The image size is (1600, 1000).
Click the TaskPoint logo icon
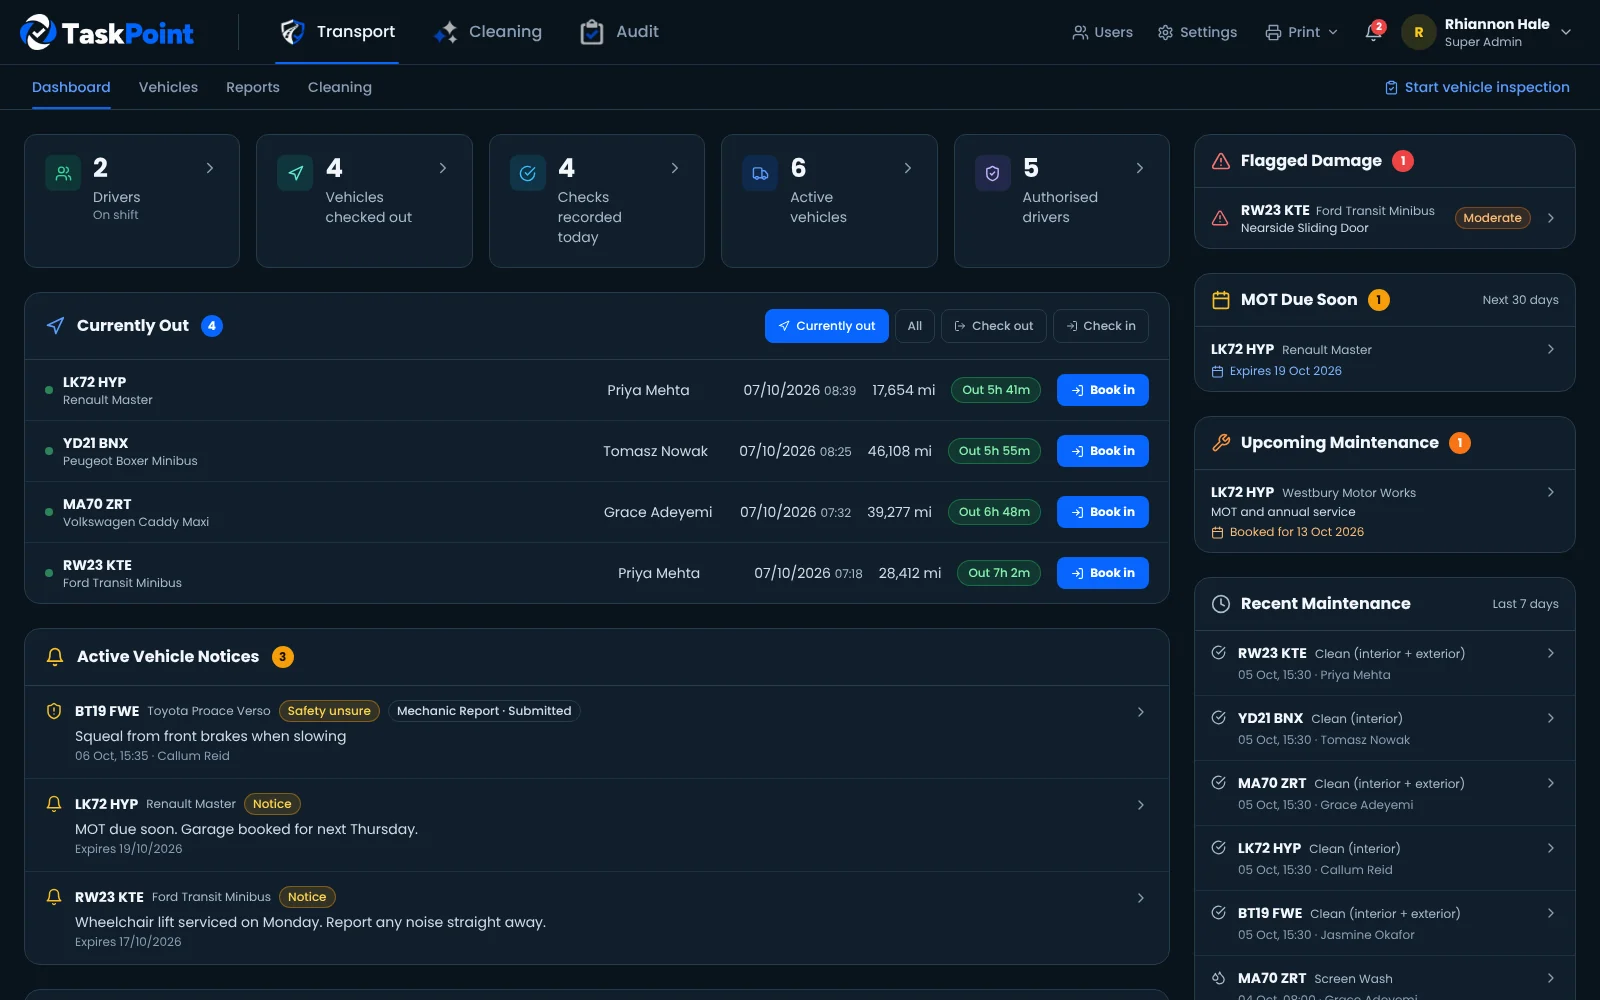[38, 32]
